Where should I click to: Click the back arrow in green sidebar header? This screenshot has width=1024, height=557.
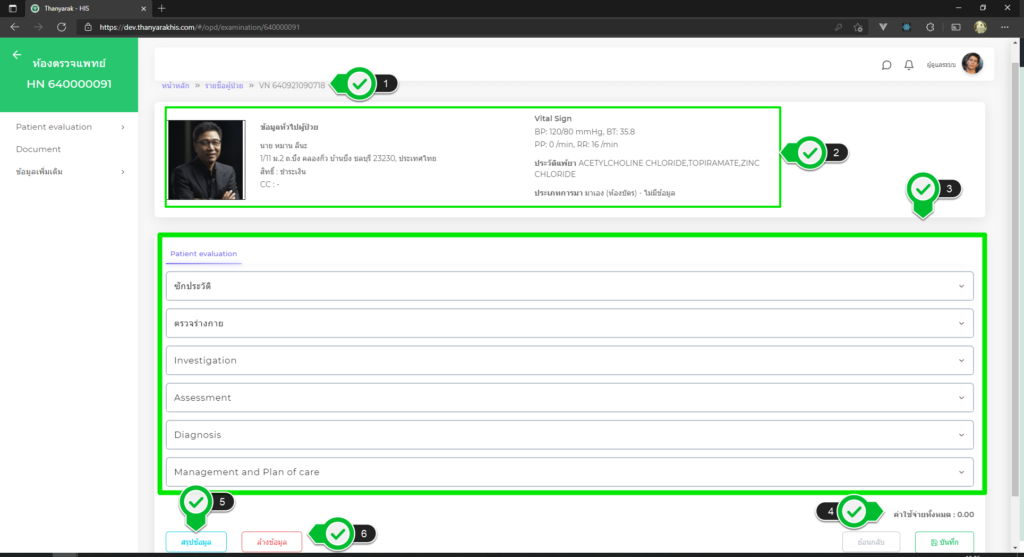pos(17,55)
